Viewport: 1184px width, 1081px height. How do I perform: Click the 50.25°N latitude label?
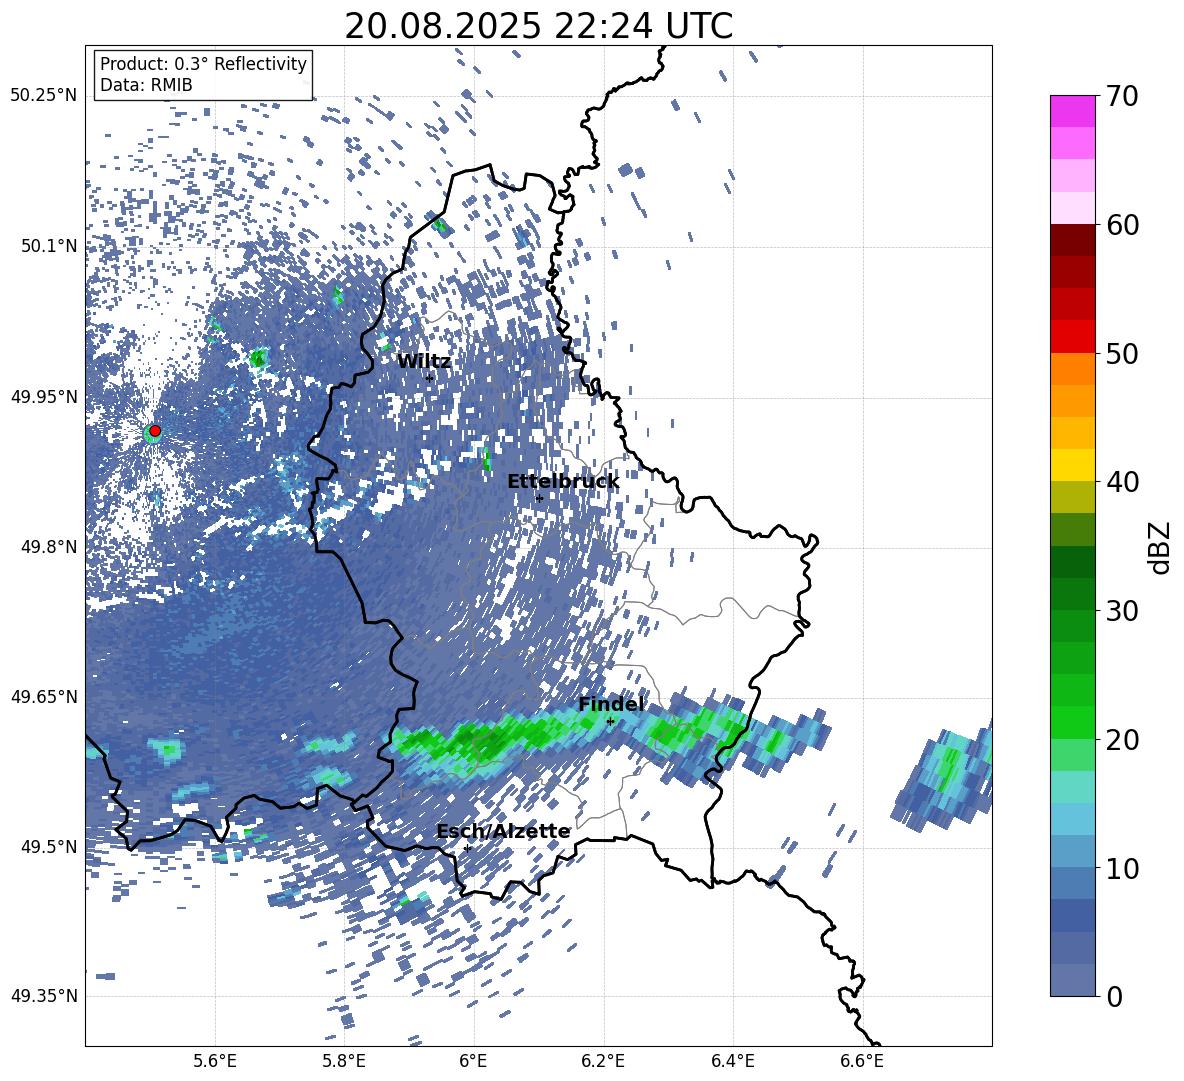tap(44, 96)
